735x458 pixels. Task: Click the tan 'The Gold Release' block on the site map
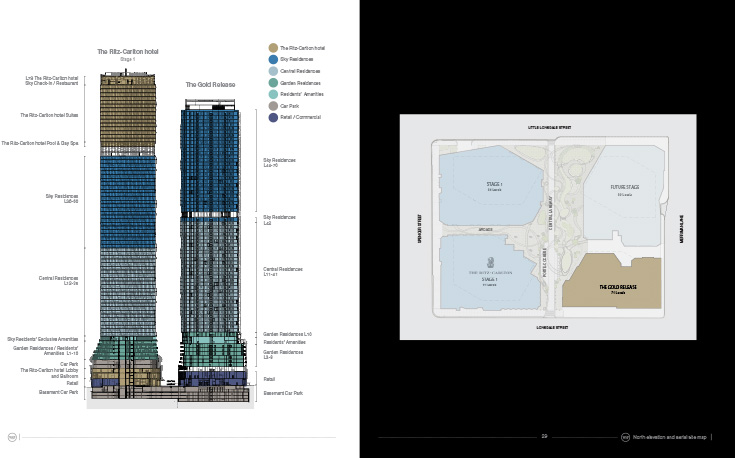click(613, 283)
